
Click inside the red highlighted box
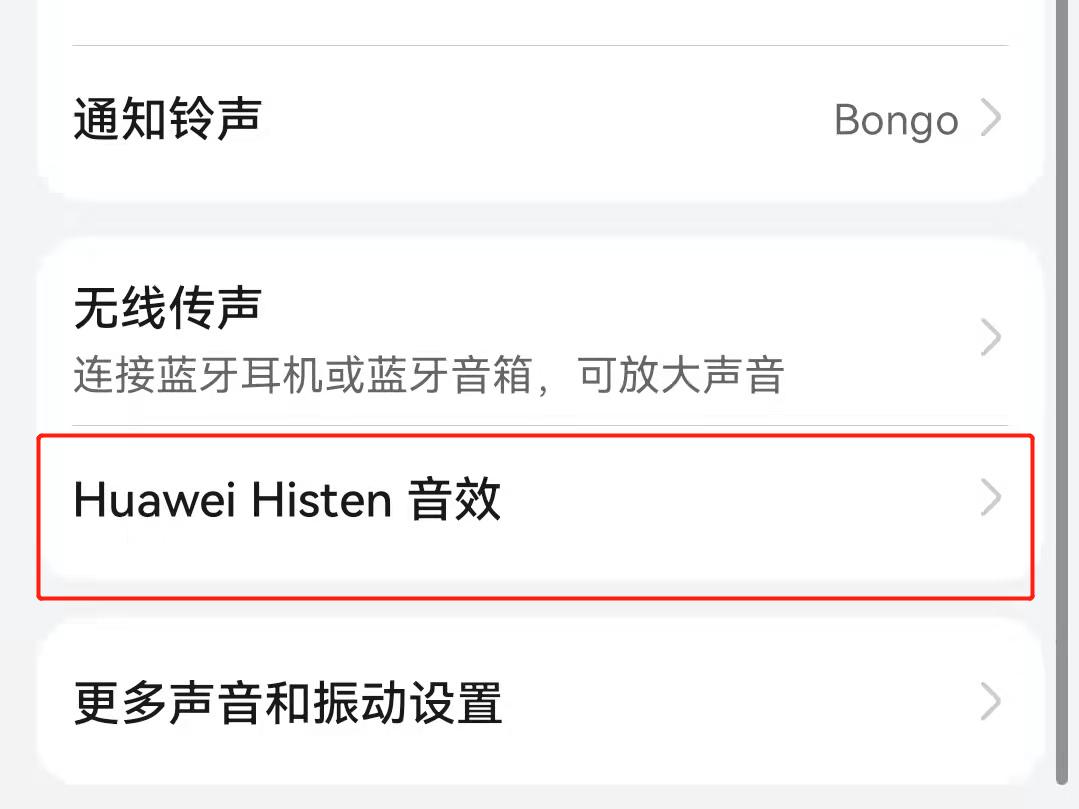click(x=535, y=517)
